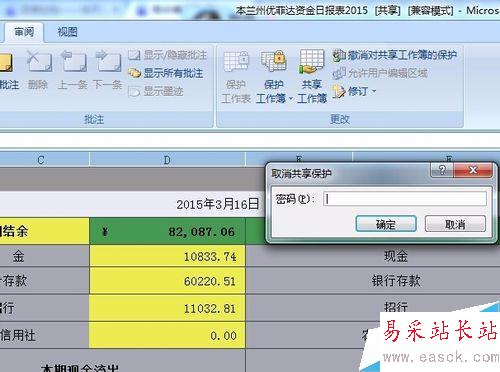Select column D header
500x372 pixels.
click(x=167, y=160)
